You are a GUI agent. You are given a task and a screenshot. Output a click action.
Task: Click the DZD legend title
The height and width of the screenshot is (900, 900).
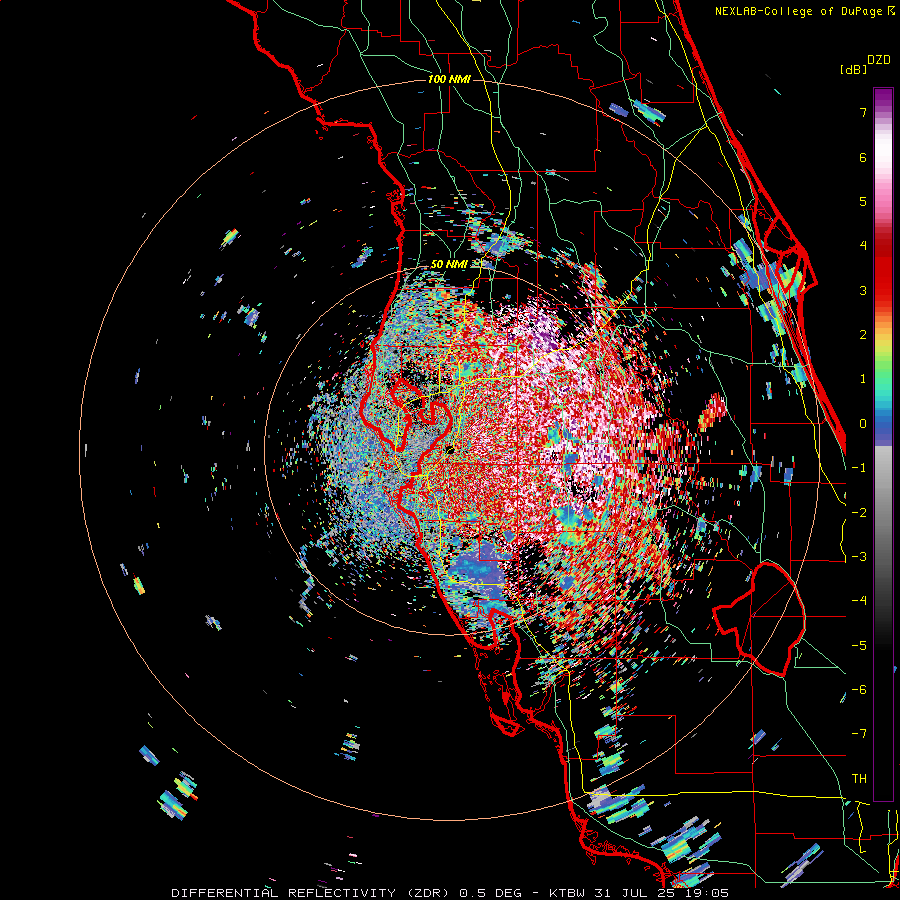pyautogui.click(x=879, y=60)
